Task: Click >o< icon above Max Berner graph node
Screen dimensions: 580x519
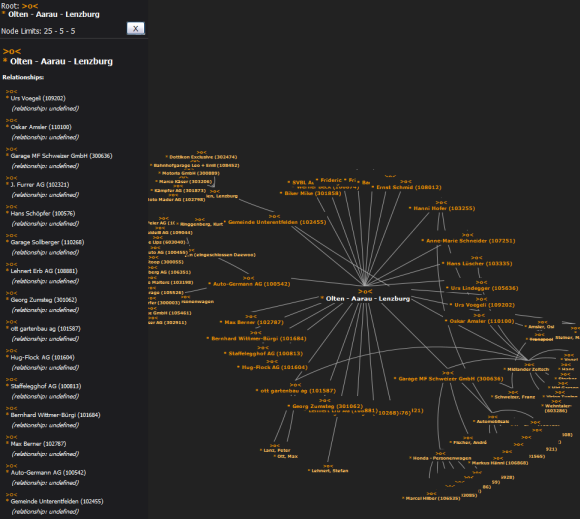Action: pos(251,317)
